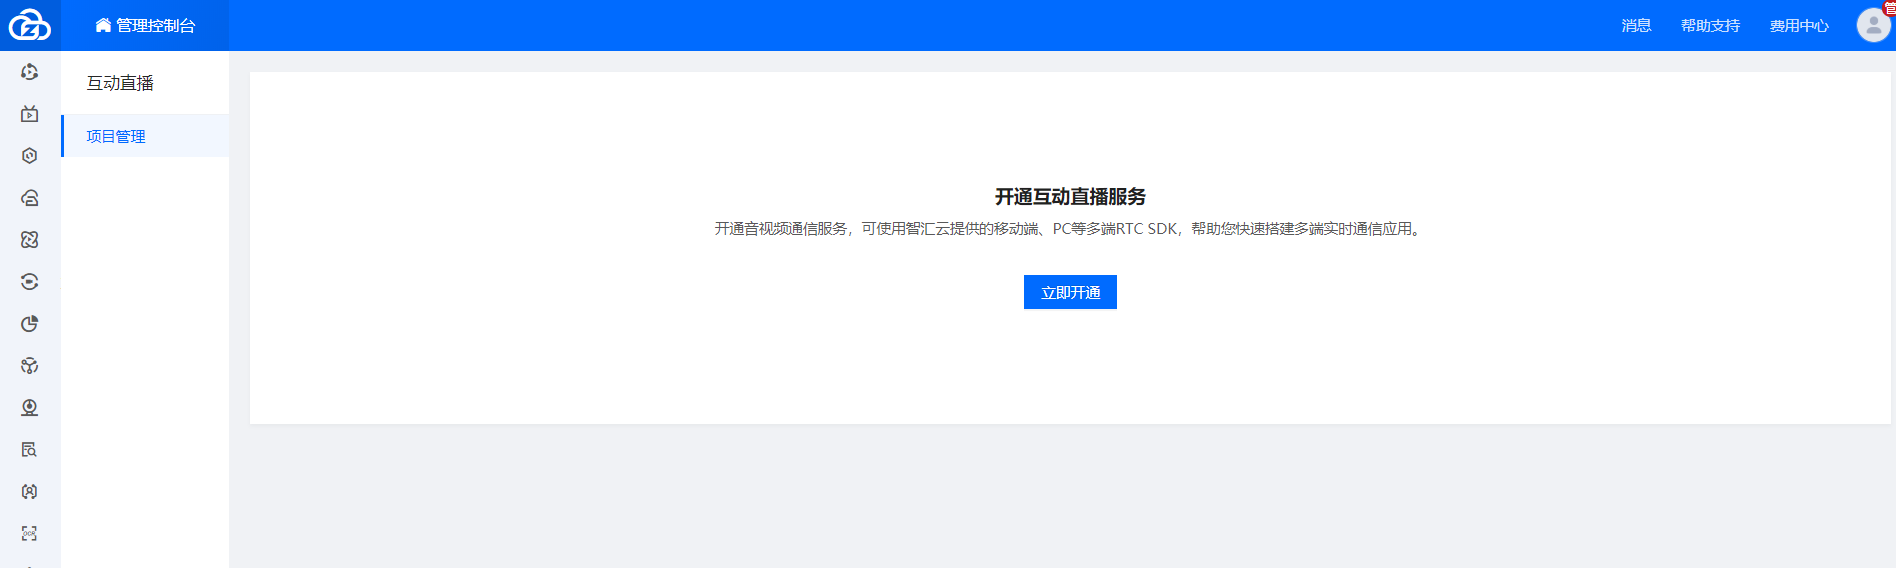This screenshot has height=568, width=1896.
Task: Select the hexagon icon in the left sidebar
Action: pos(30,156)
